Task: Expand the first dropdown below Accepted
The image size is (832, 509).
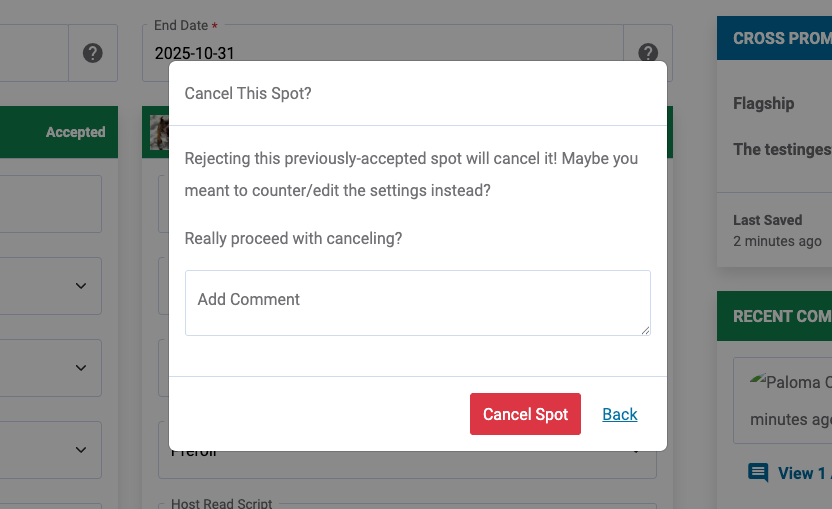Action: (81, 286)
